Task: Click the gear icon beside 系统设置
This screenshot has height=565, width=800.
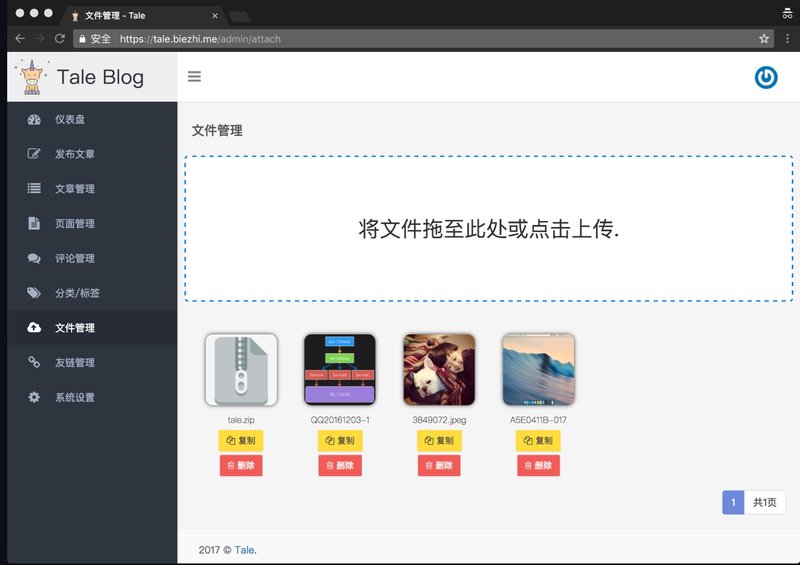Action: tap(34, 397)
